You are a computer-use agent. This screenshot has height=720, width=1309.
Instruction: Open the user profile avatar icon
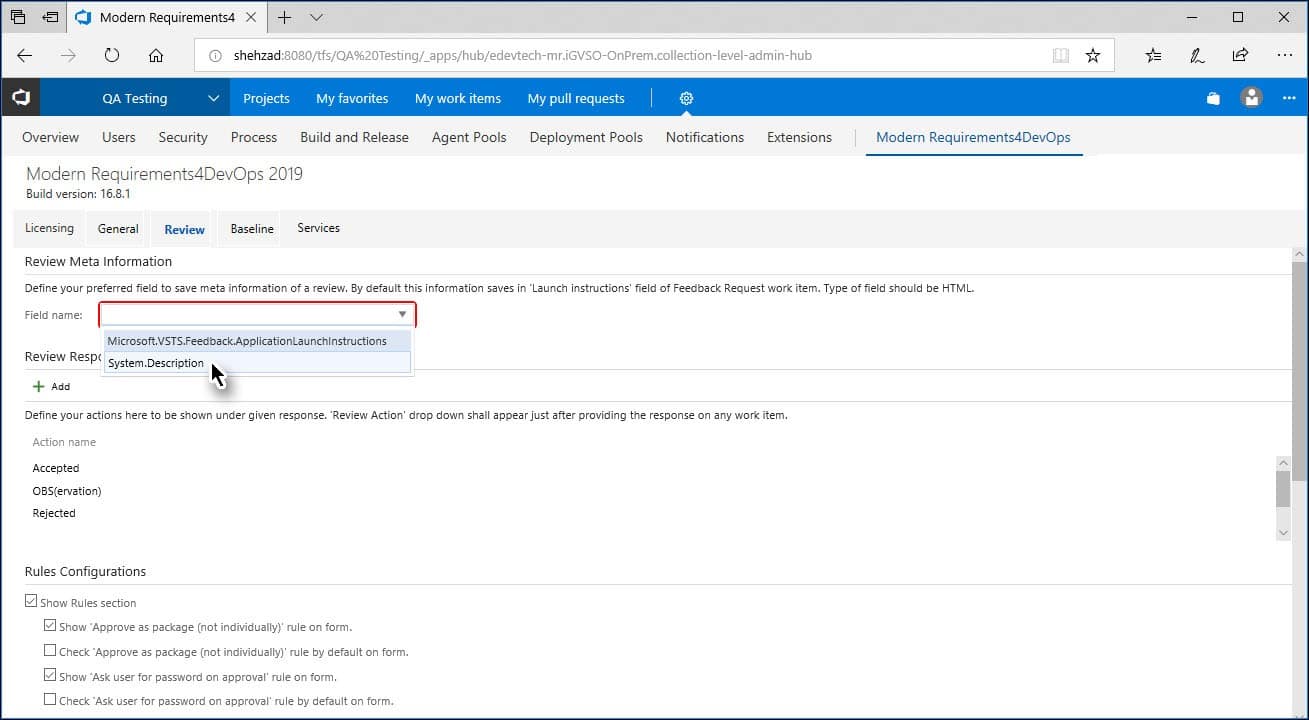click(x=1251, y=98)
